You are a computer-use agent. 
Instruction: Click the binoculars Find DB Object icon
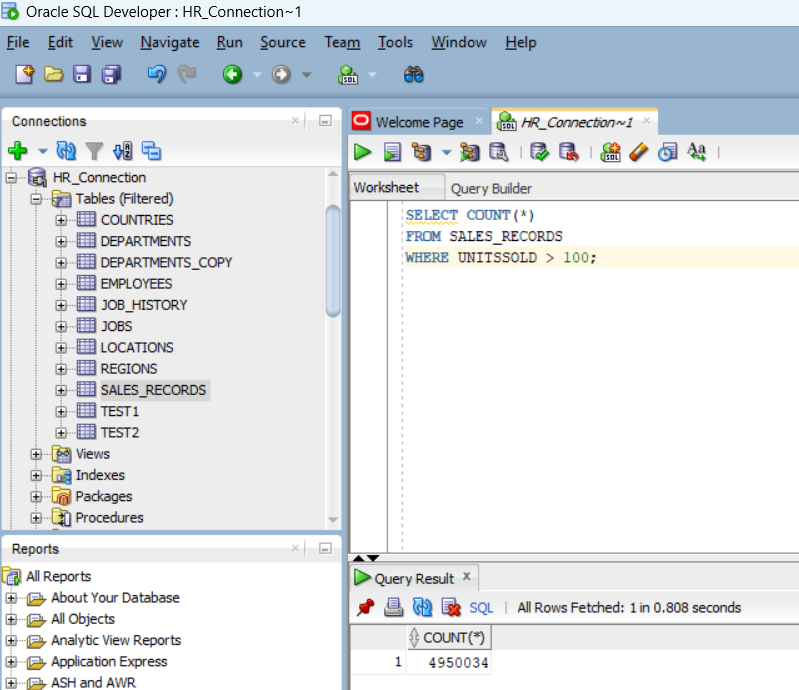[414, 74]
